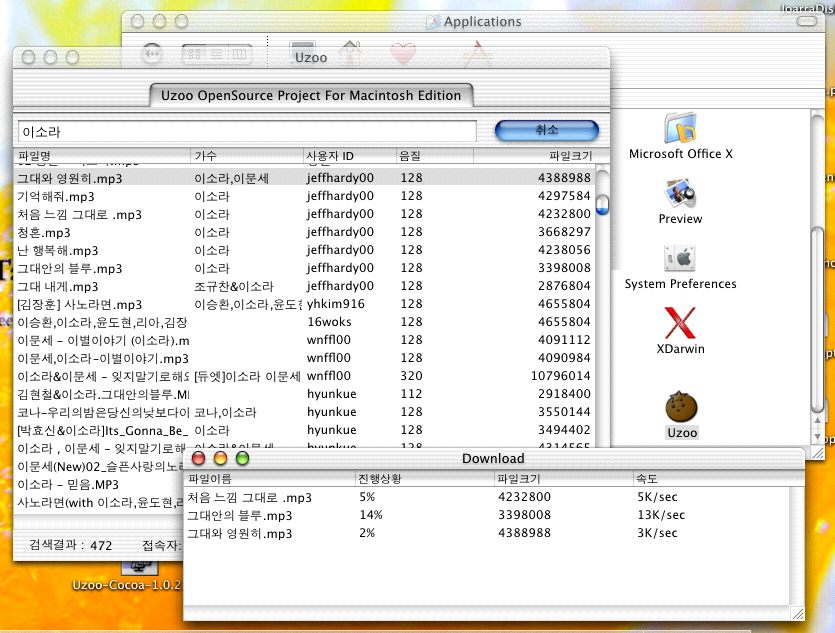Click the Finder Back arrow button
This screenshot has height=633, width=835.
[x=152, y=54]
